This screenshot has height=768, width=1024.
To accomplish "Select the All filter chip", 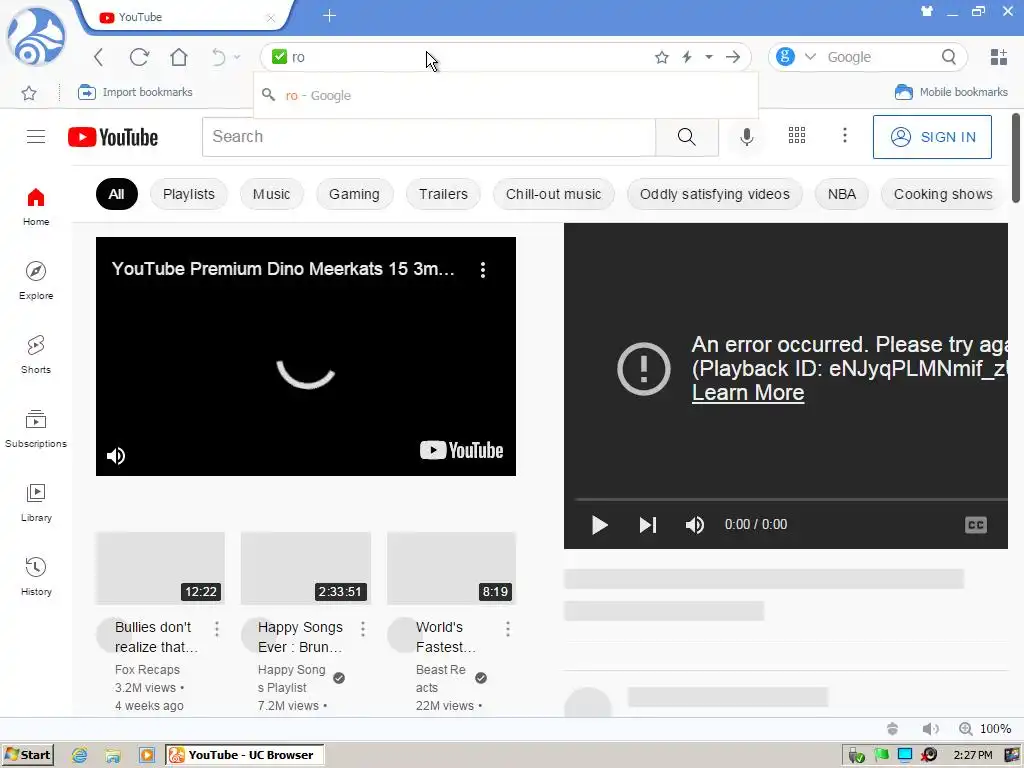I will pyautogui.click(x=116, y=194).
